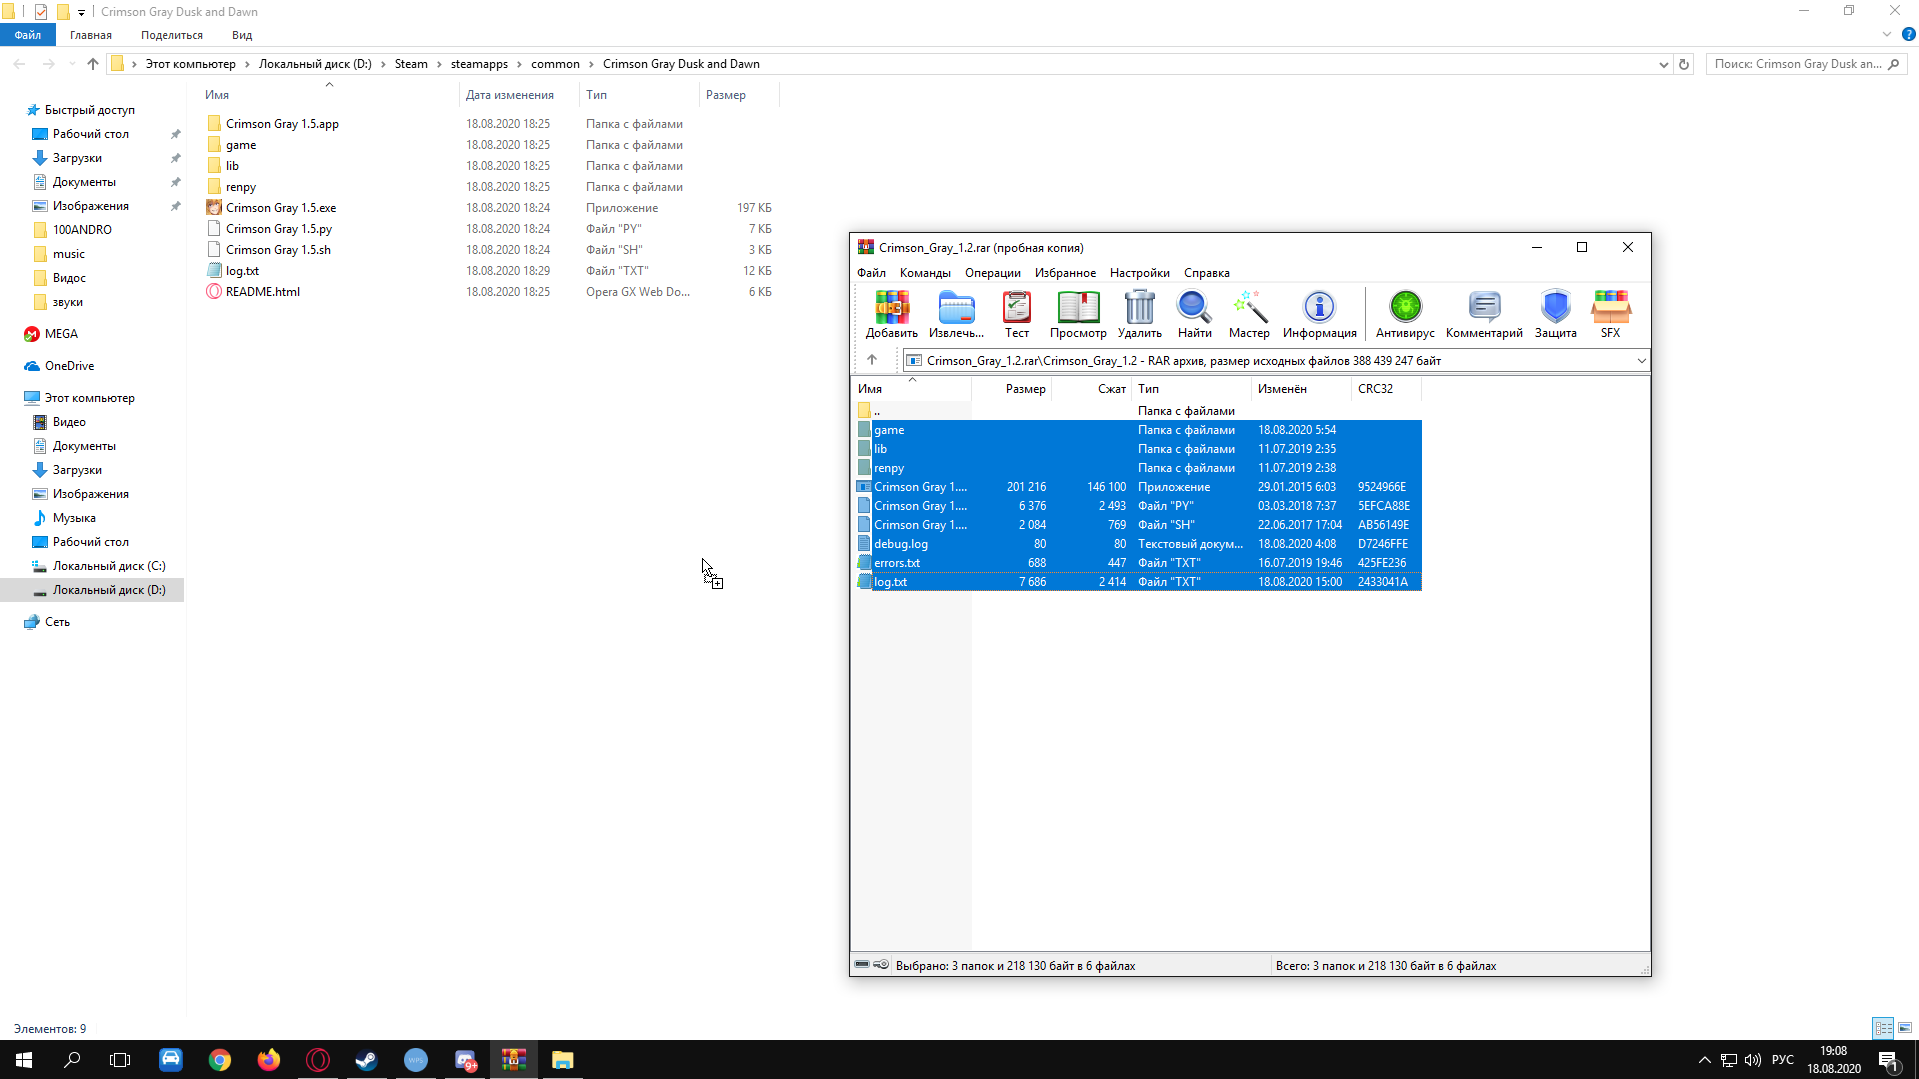Run the Test (Тест) archive tool

pyautogui.click(x=1017, y=314)
